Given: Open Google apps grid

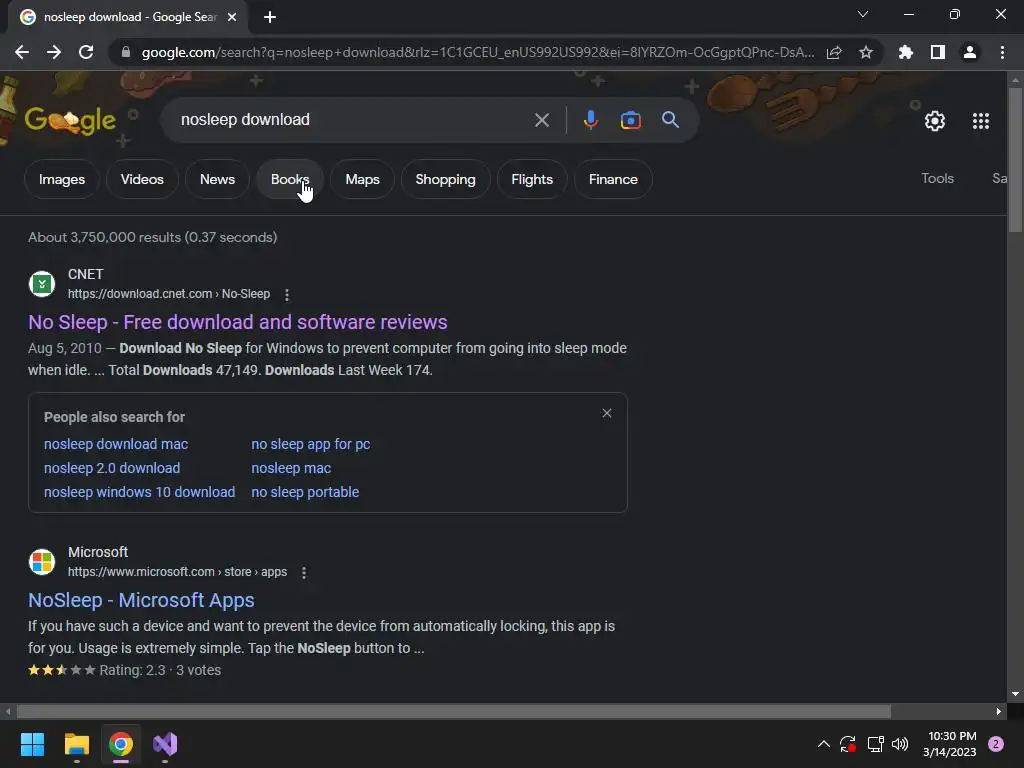Looking at the screenshot, I should tap(980, 121).
